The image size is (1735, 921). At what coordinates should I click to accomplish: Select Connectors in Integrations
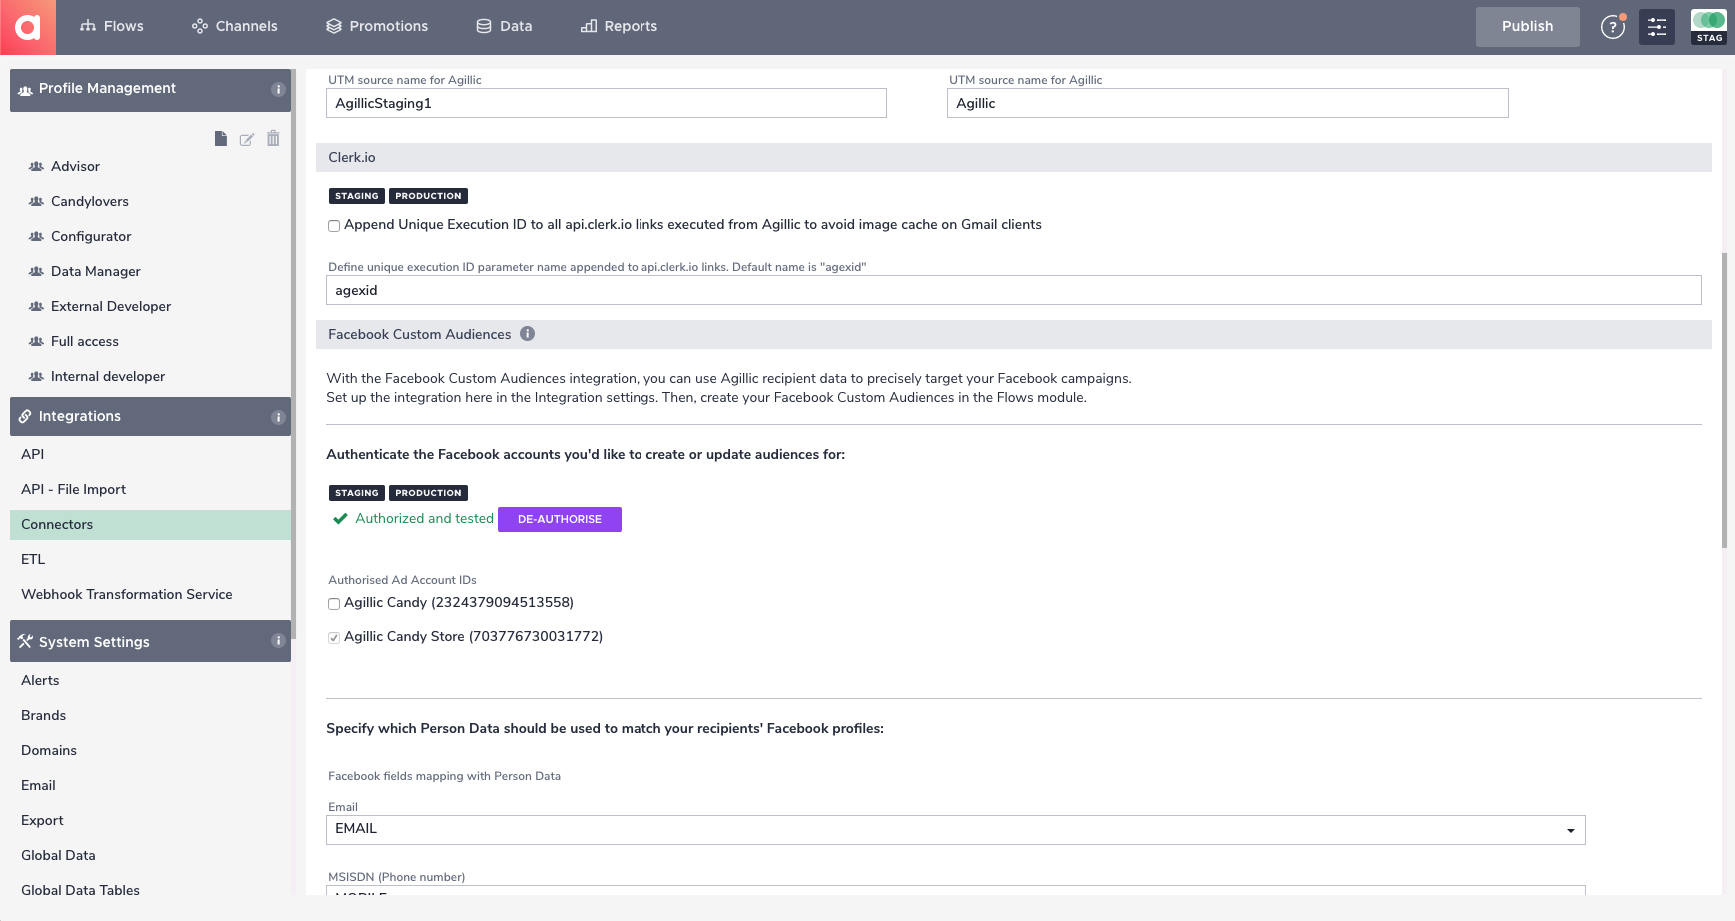(x=150, y=524)
